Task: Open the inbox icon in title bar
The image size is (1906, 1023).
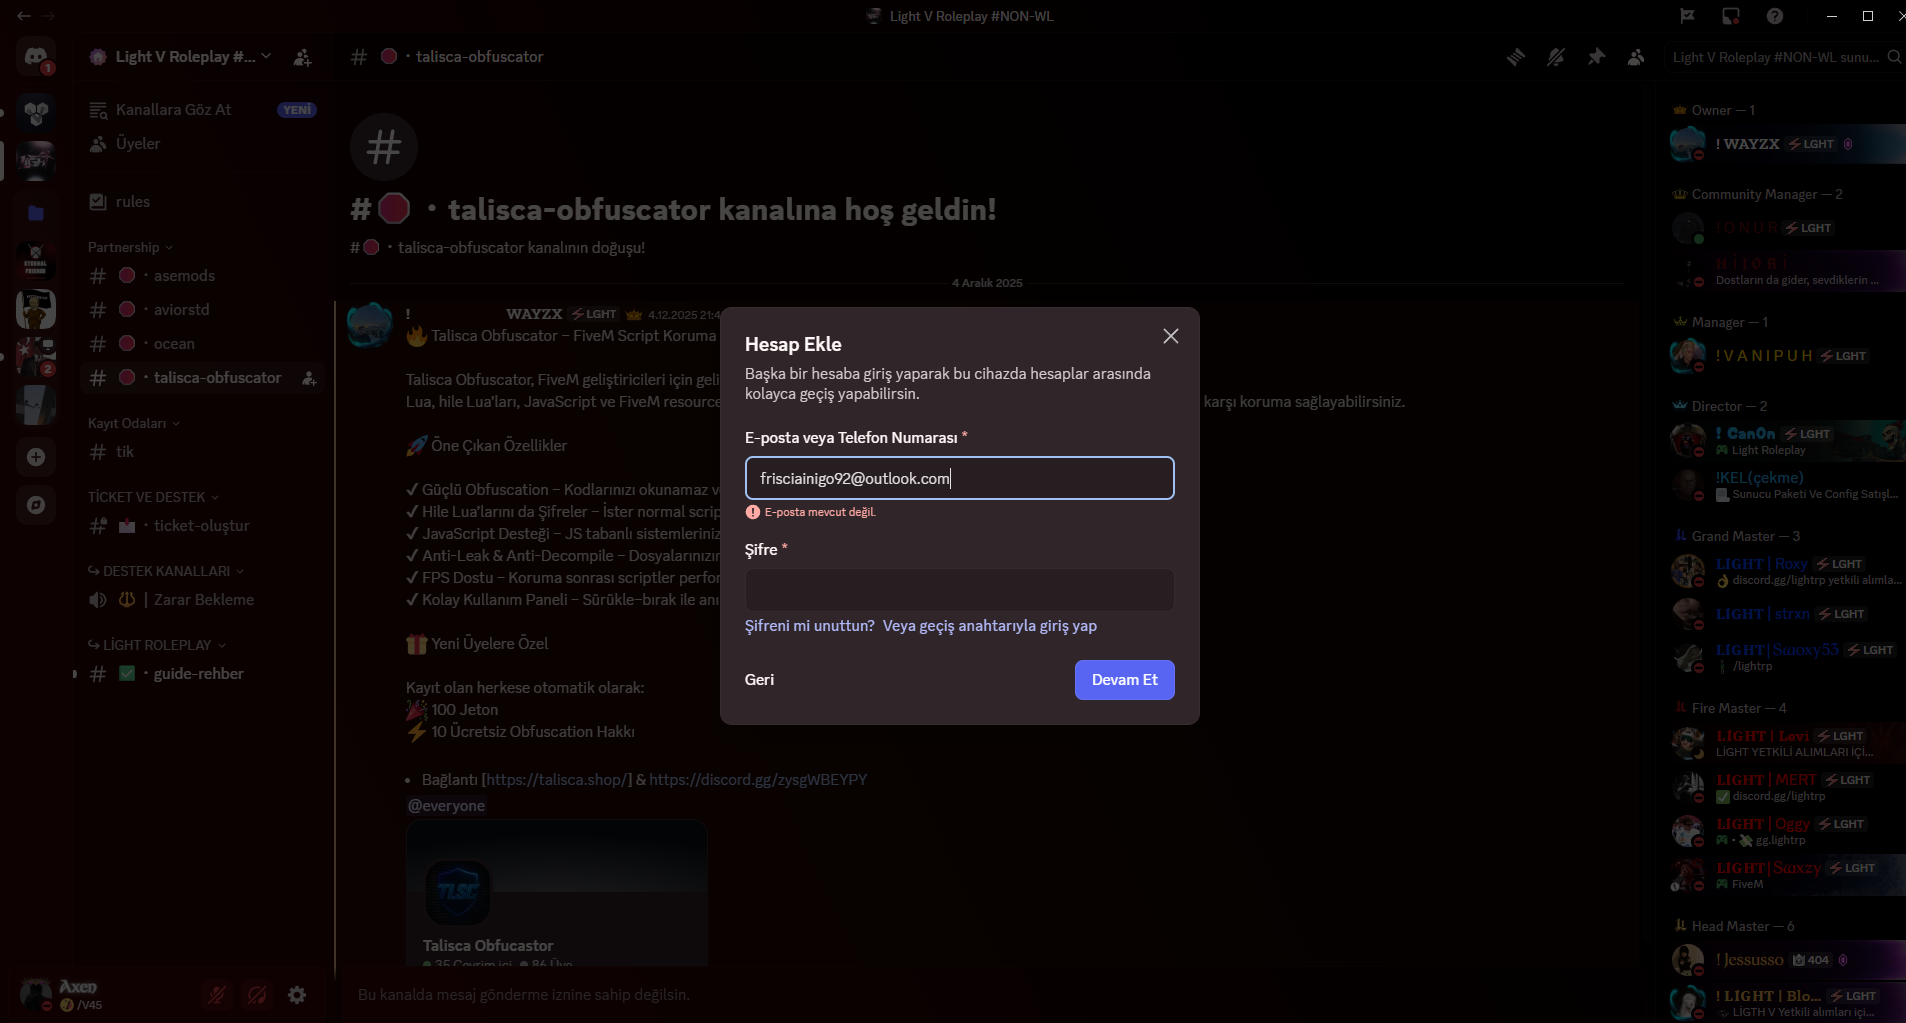Action: click(1731, 16)
